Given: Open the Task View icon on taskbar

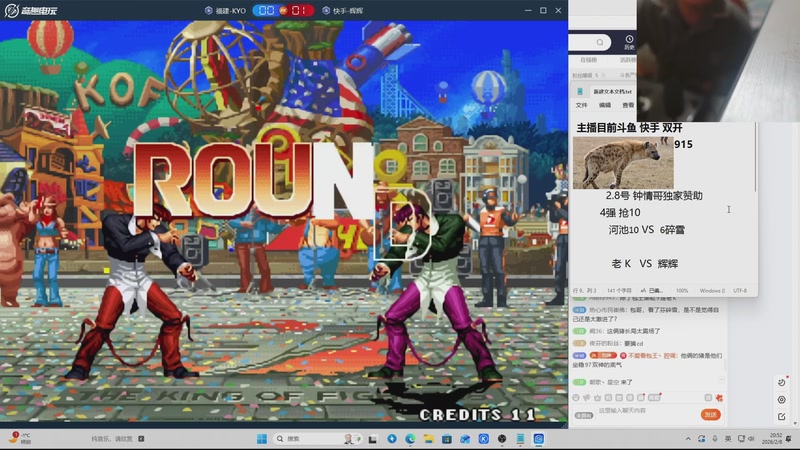Looking at the screenshot, I should click(x=373, y=439).
